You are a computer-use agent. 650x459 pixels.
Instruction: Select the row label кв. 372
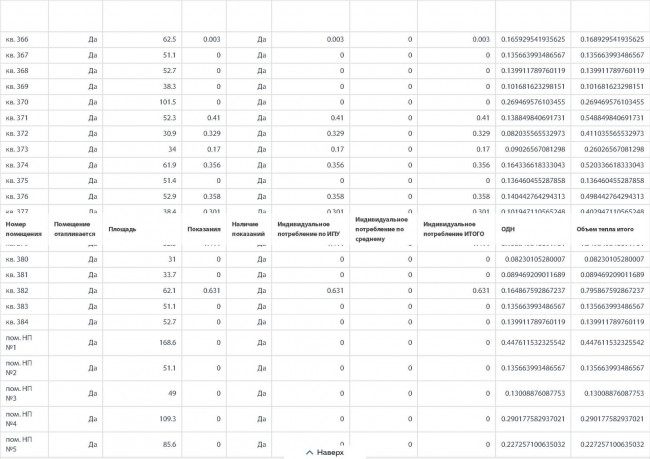[x=17, y=134]
